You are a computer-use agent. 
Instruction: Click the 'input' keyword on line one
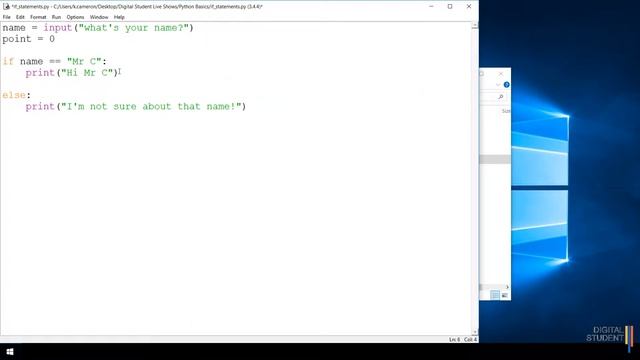tap(58, 28)
